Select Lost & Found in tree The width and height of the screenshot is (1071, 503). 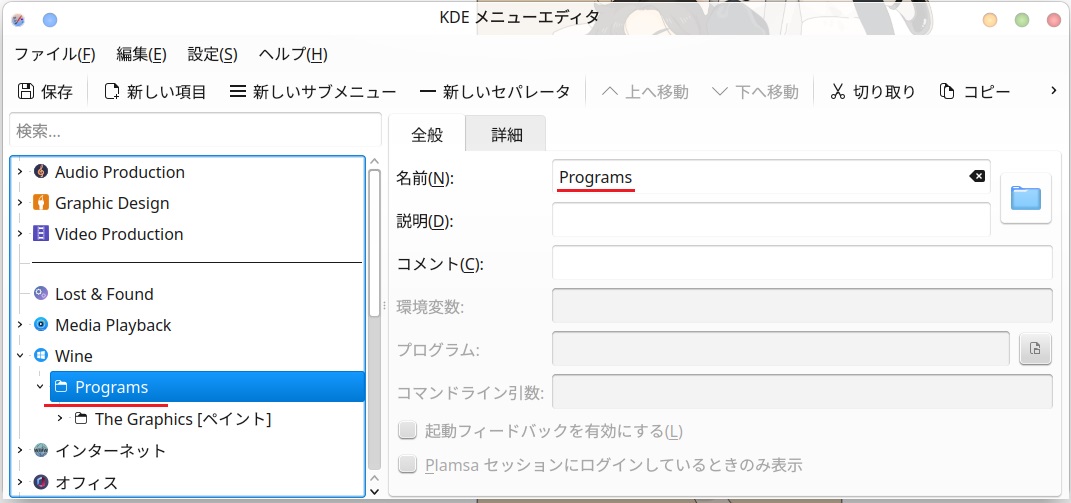[104, 294]
